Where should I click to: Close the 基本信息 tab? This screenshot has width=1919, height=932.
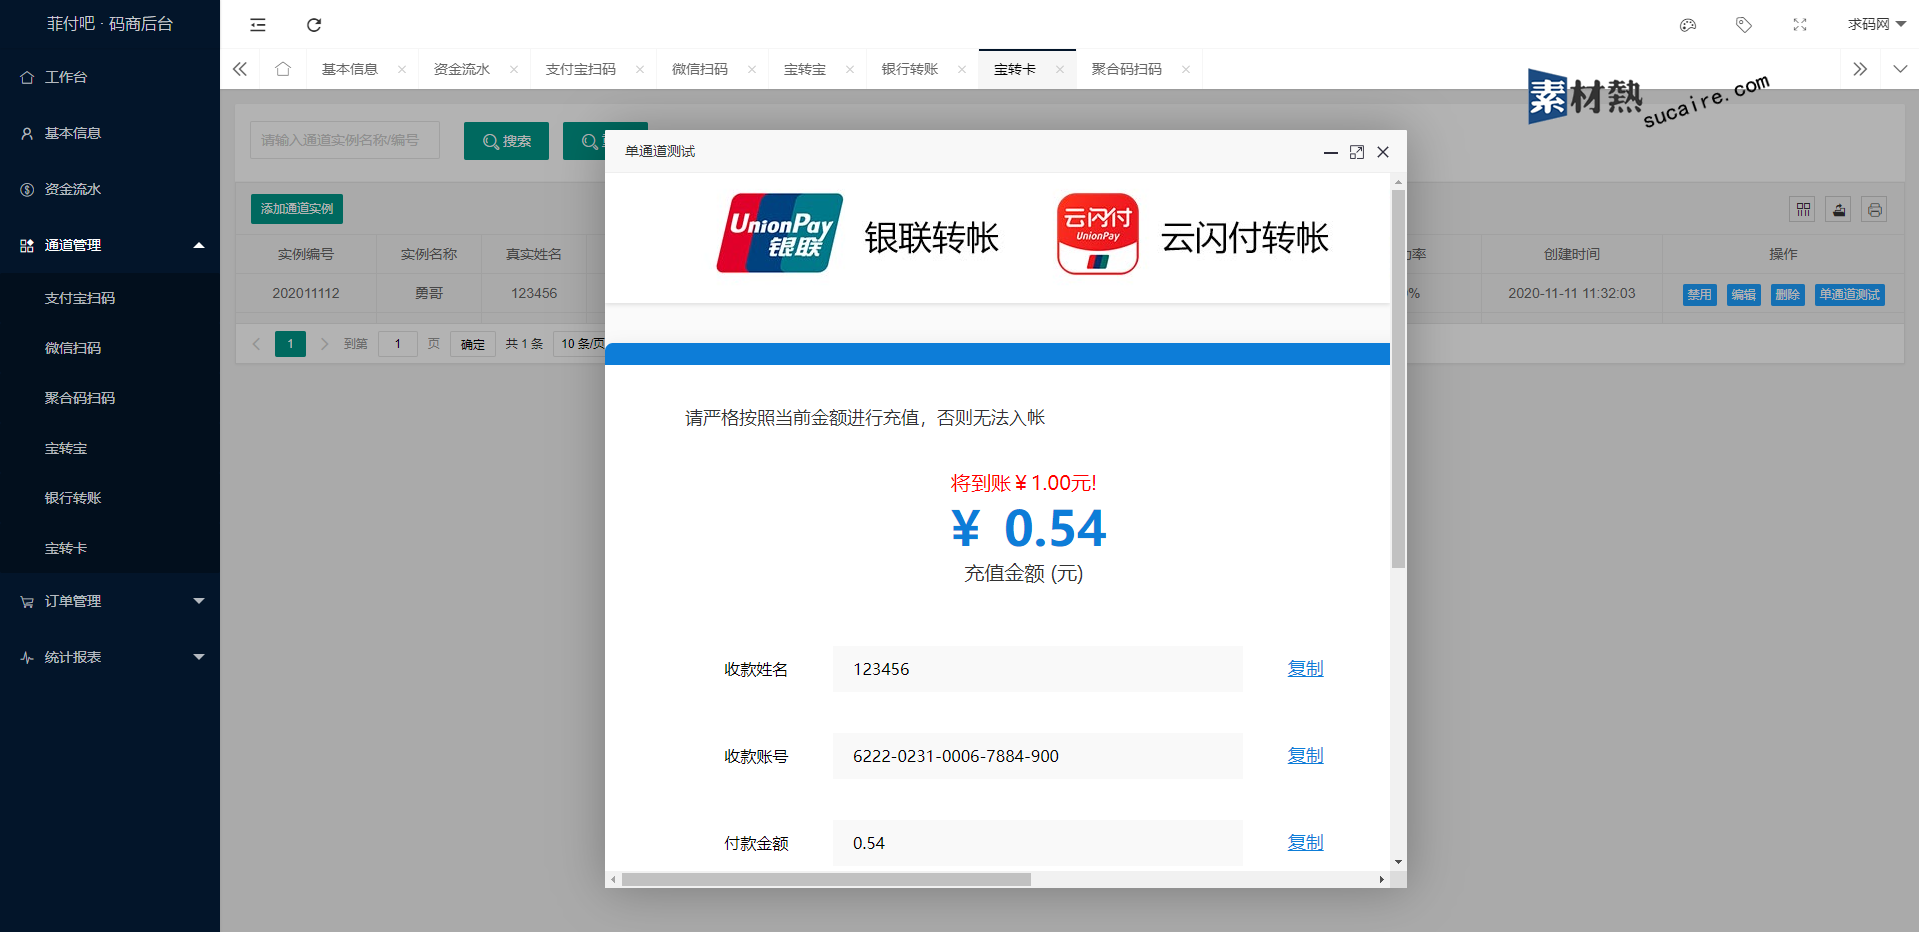[x=402, y=69]
